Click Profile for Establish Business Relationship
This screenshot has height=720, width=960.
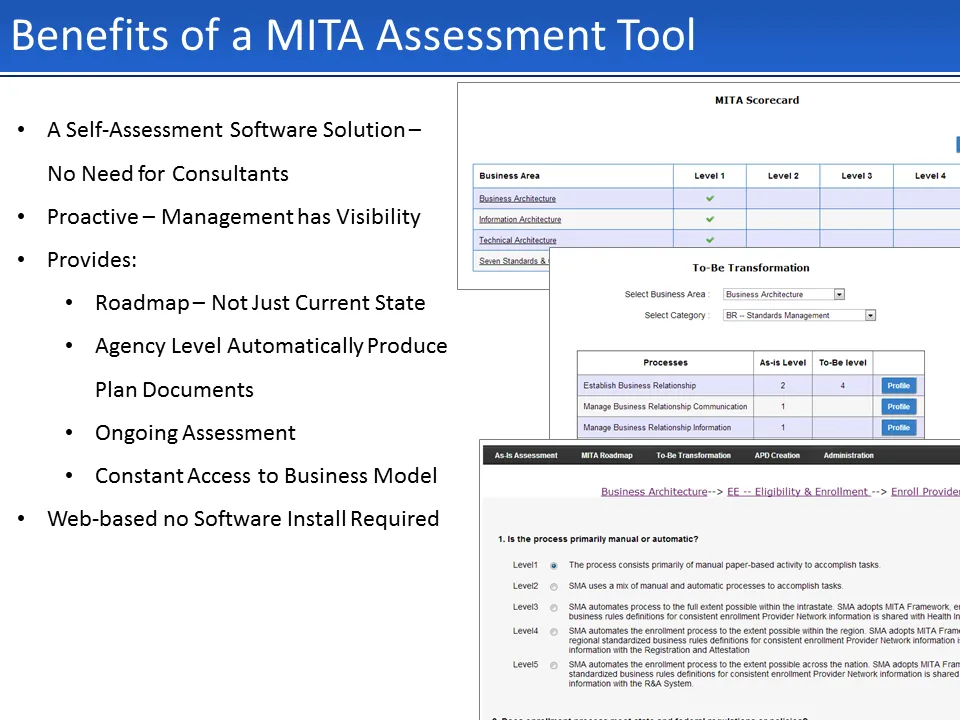tap(899, 386)
